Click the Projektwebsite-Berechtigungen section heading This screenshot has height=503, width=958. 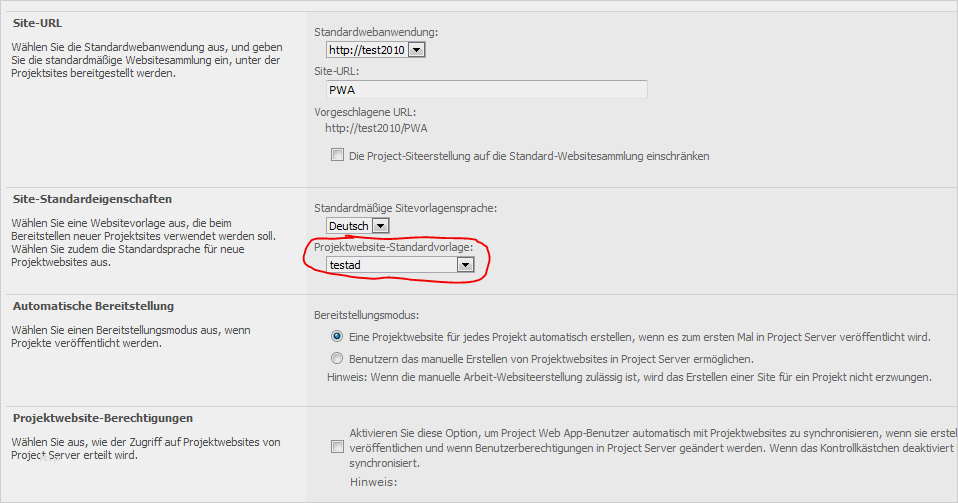102,417
